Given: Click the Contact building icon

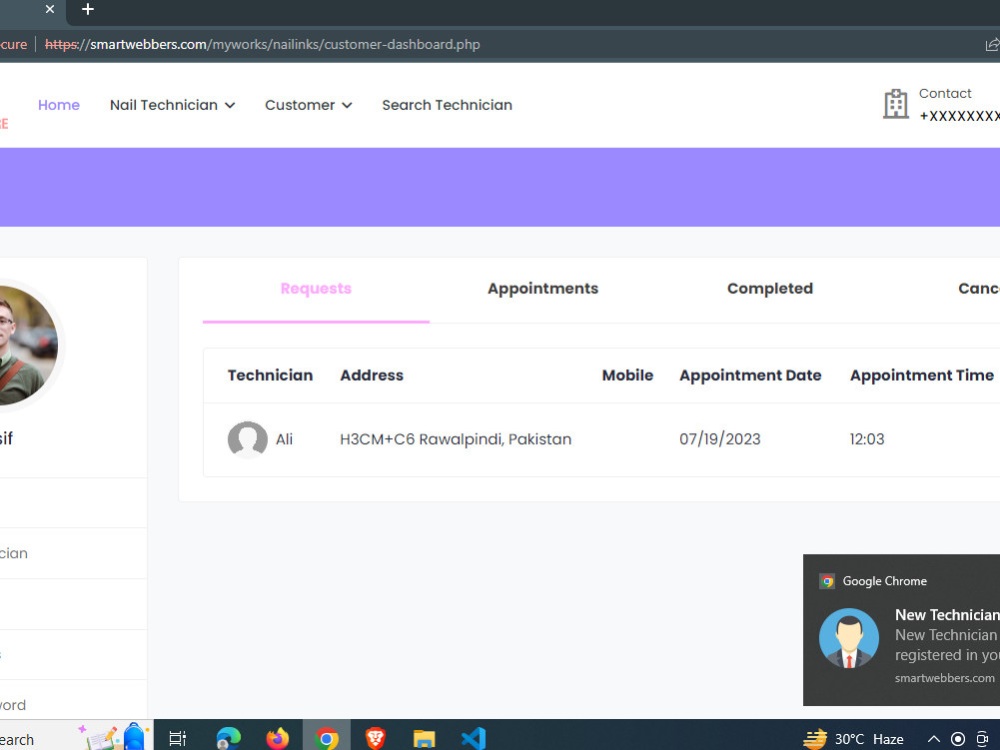Looking at the screenshot, I should click(895, 104).
